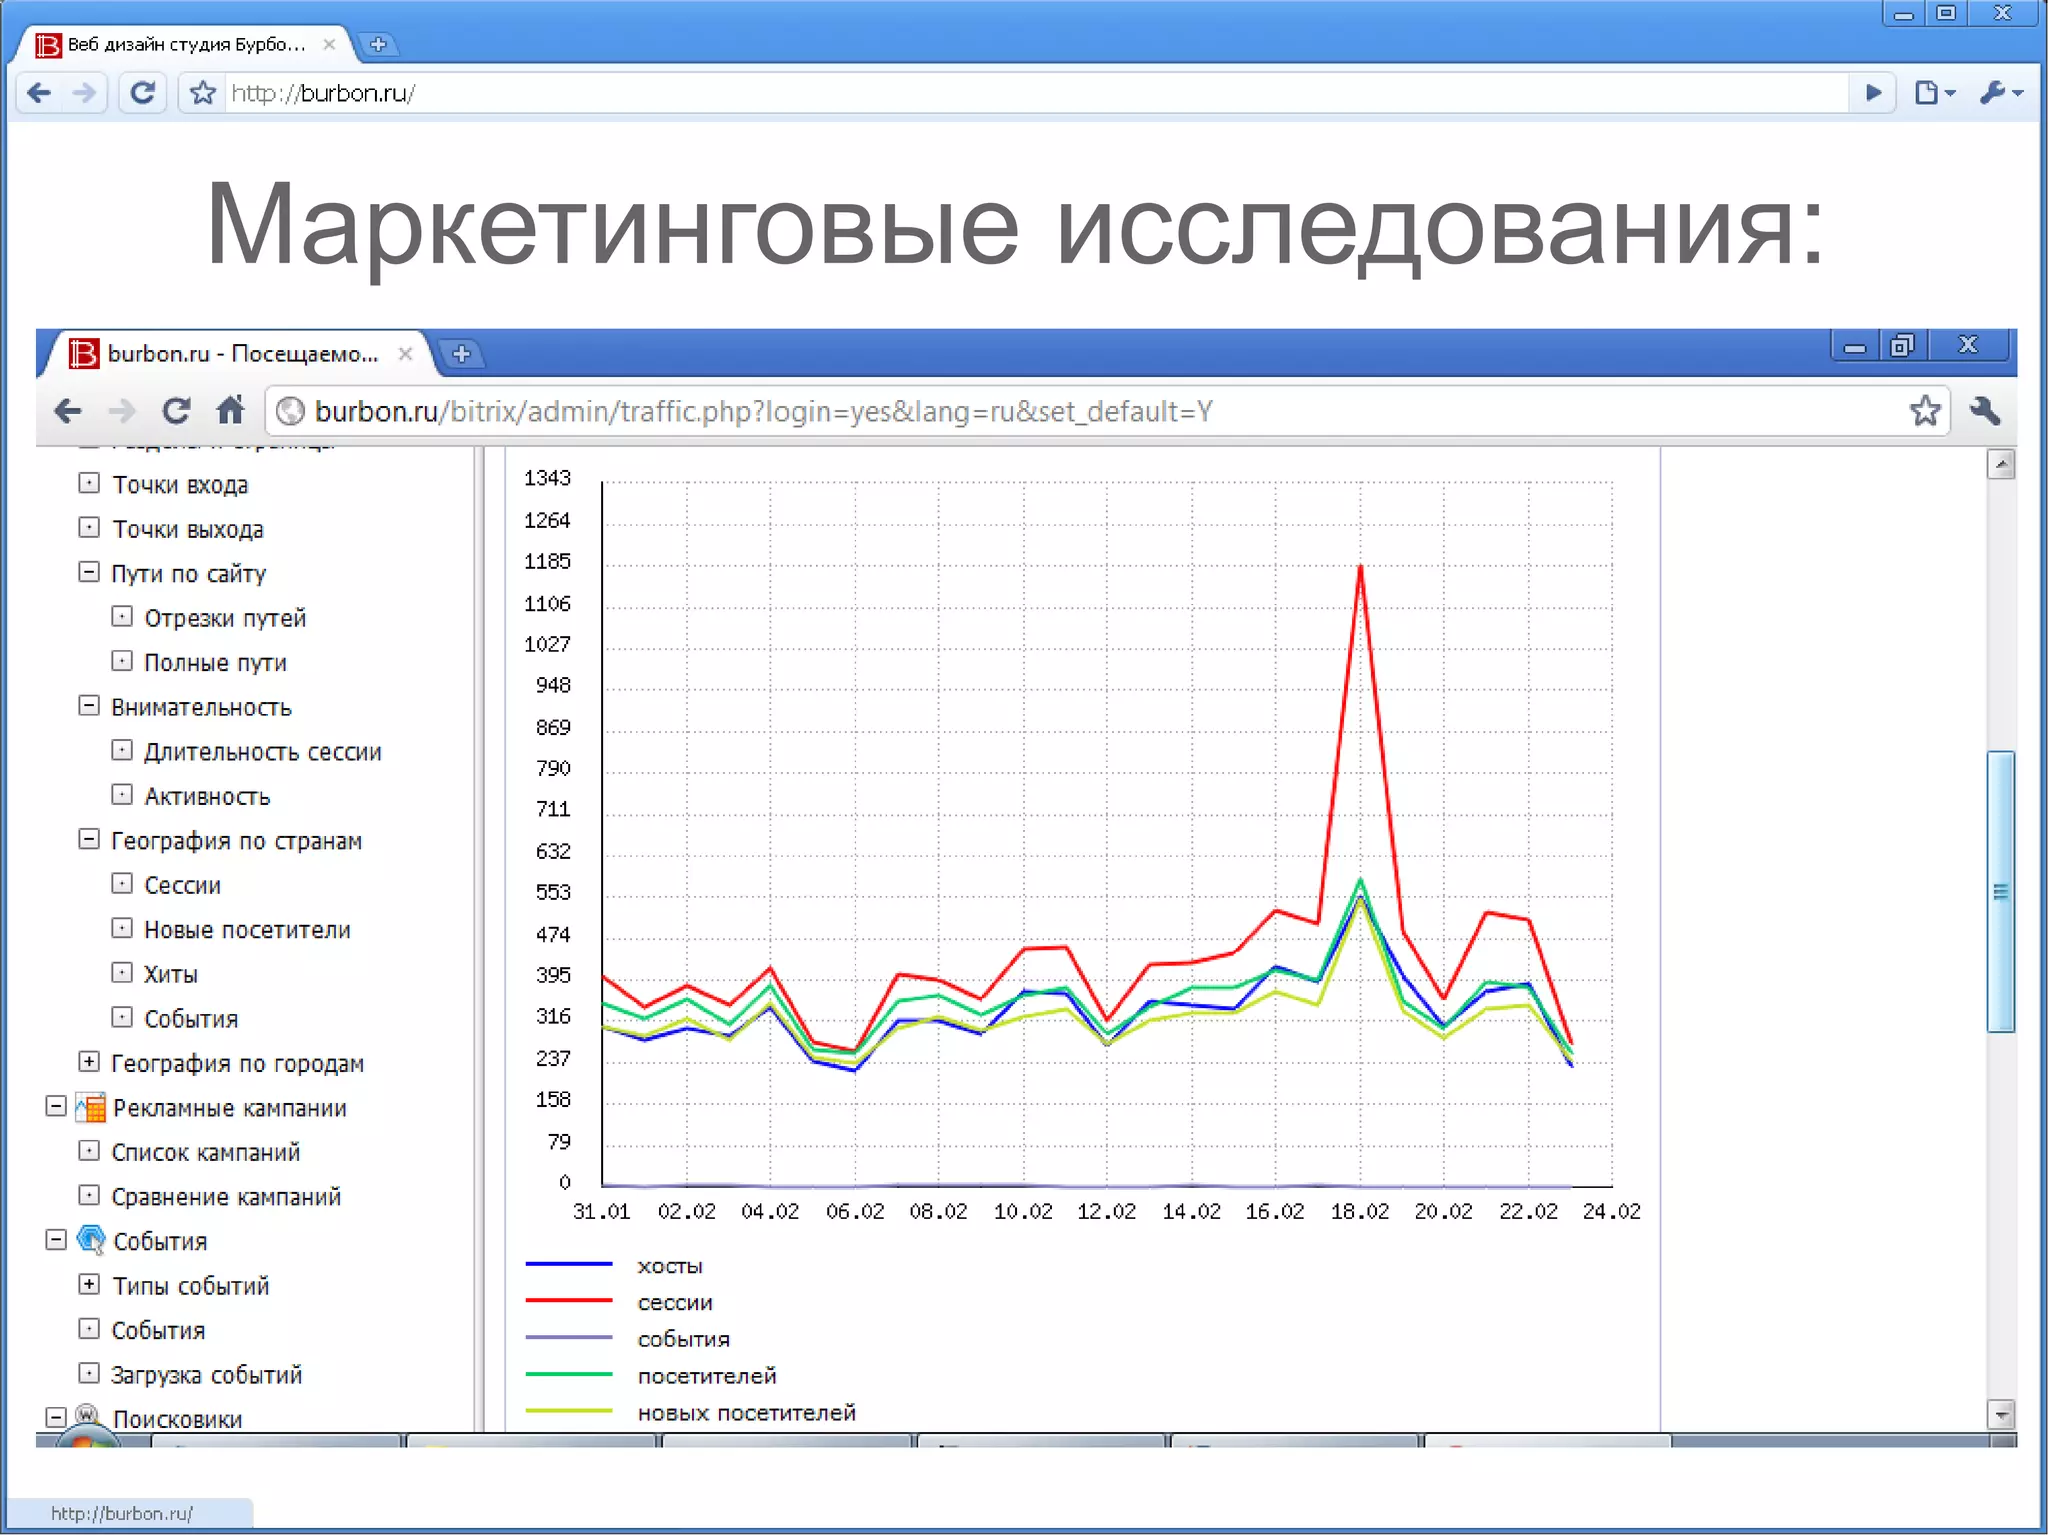This screenshot has width=2048, height=1535.
Task: Collapse События section with lightbulb icon
Action: tap(56, 1240)
